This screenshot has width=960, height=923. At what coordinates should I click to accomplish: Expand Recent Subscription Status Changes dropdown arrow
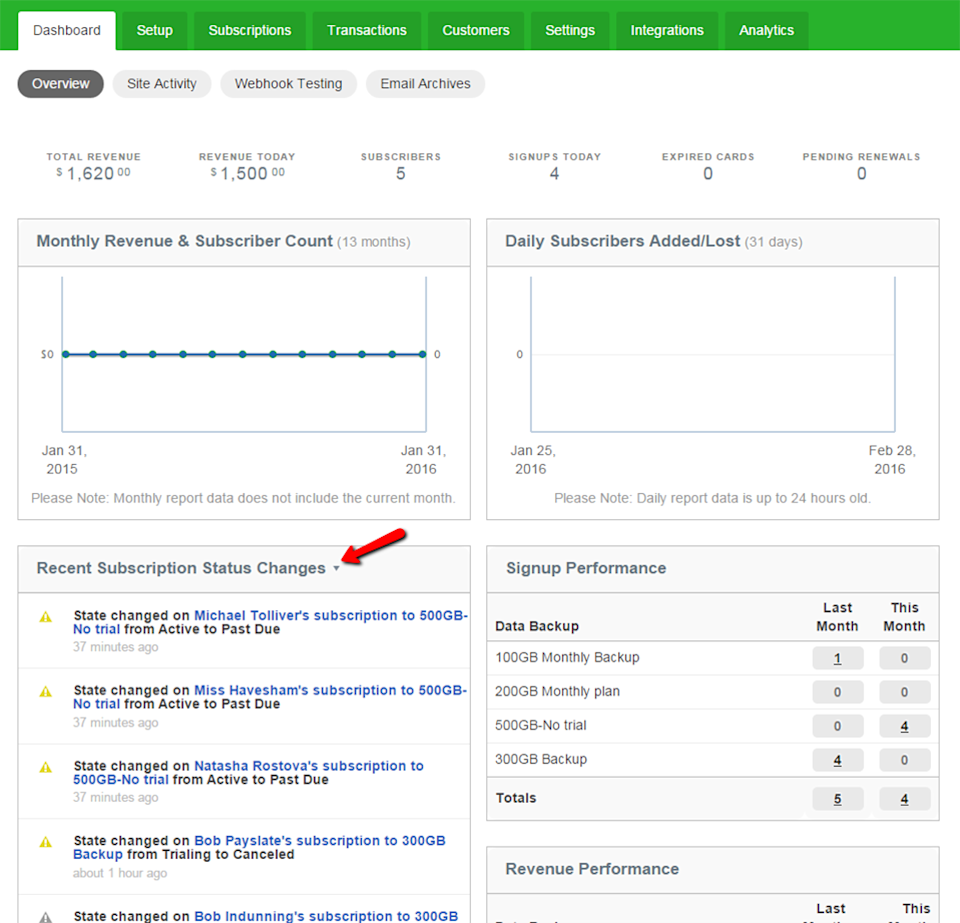(x=336, y=569)
